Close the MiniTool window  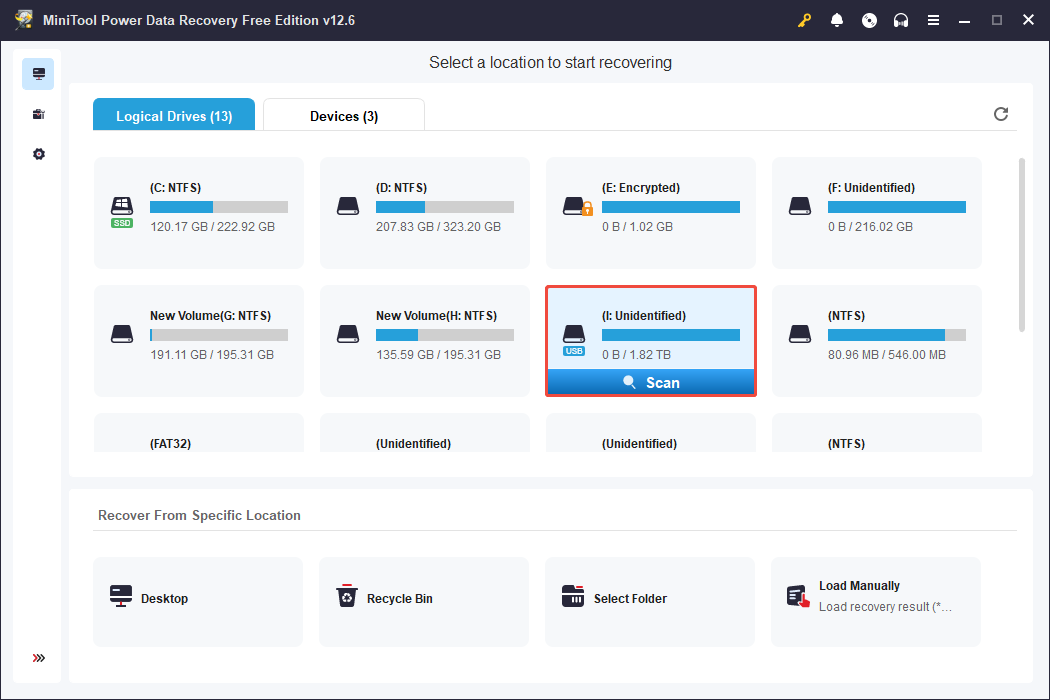tap(1028, 20)
